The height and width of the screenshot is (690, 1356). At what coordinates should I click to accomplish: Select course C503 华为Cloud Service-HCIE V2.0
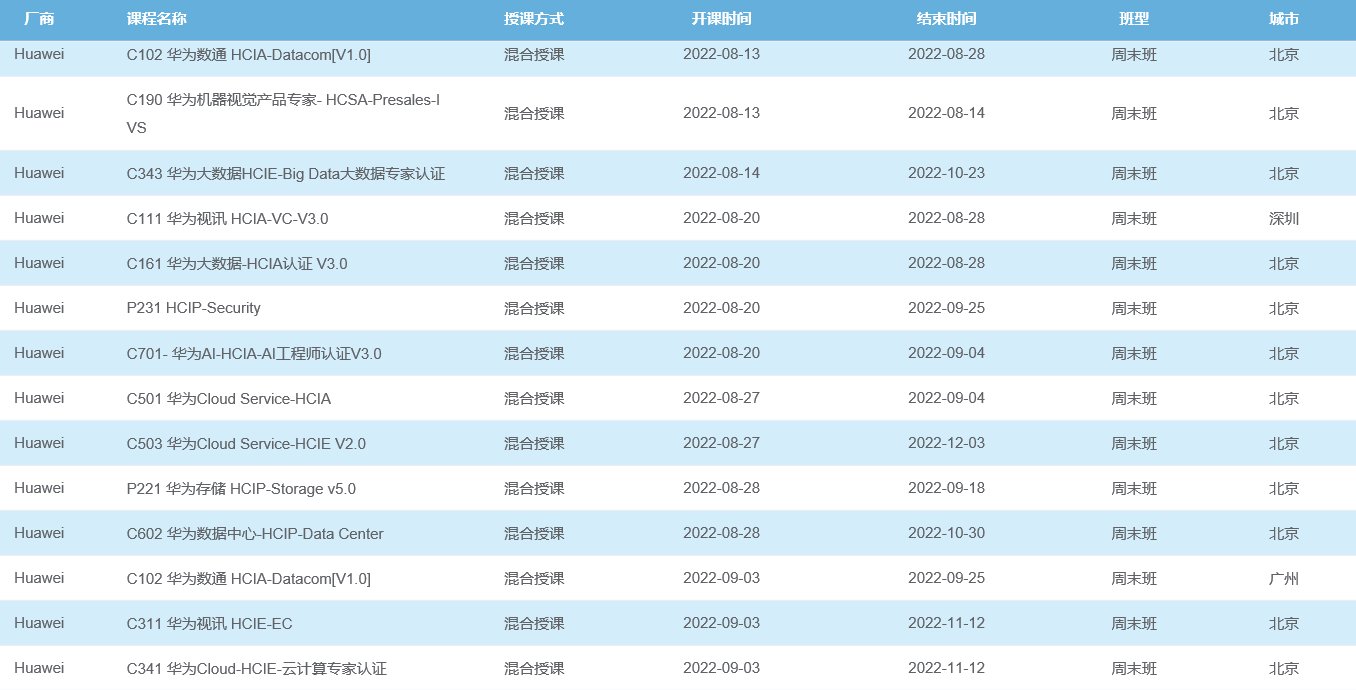click(x=246, y=444)
